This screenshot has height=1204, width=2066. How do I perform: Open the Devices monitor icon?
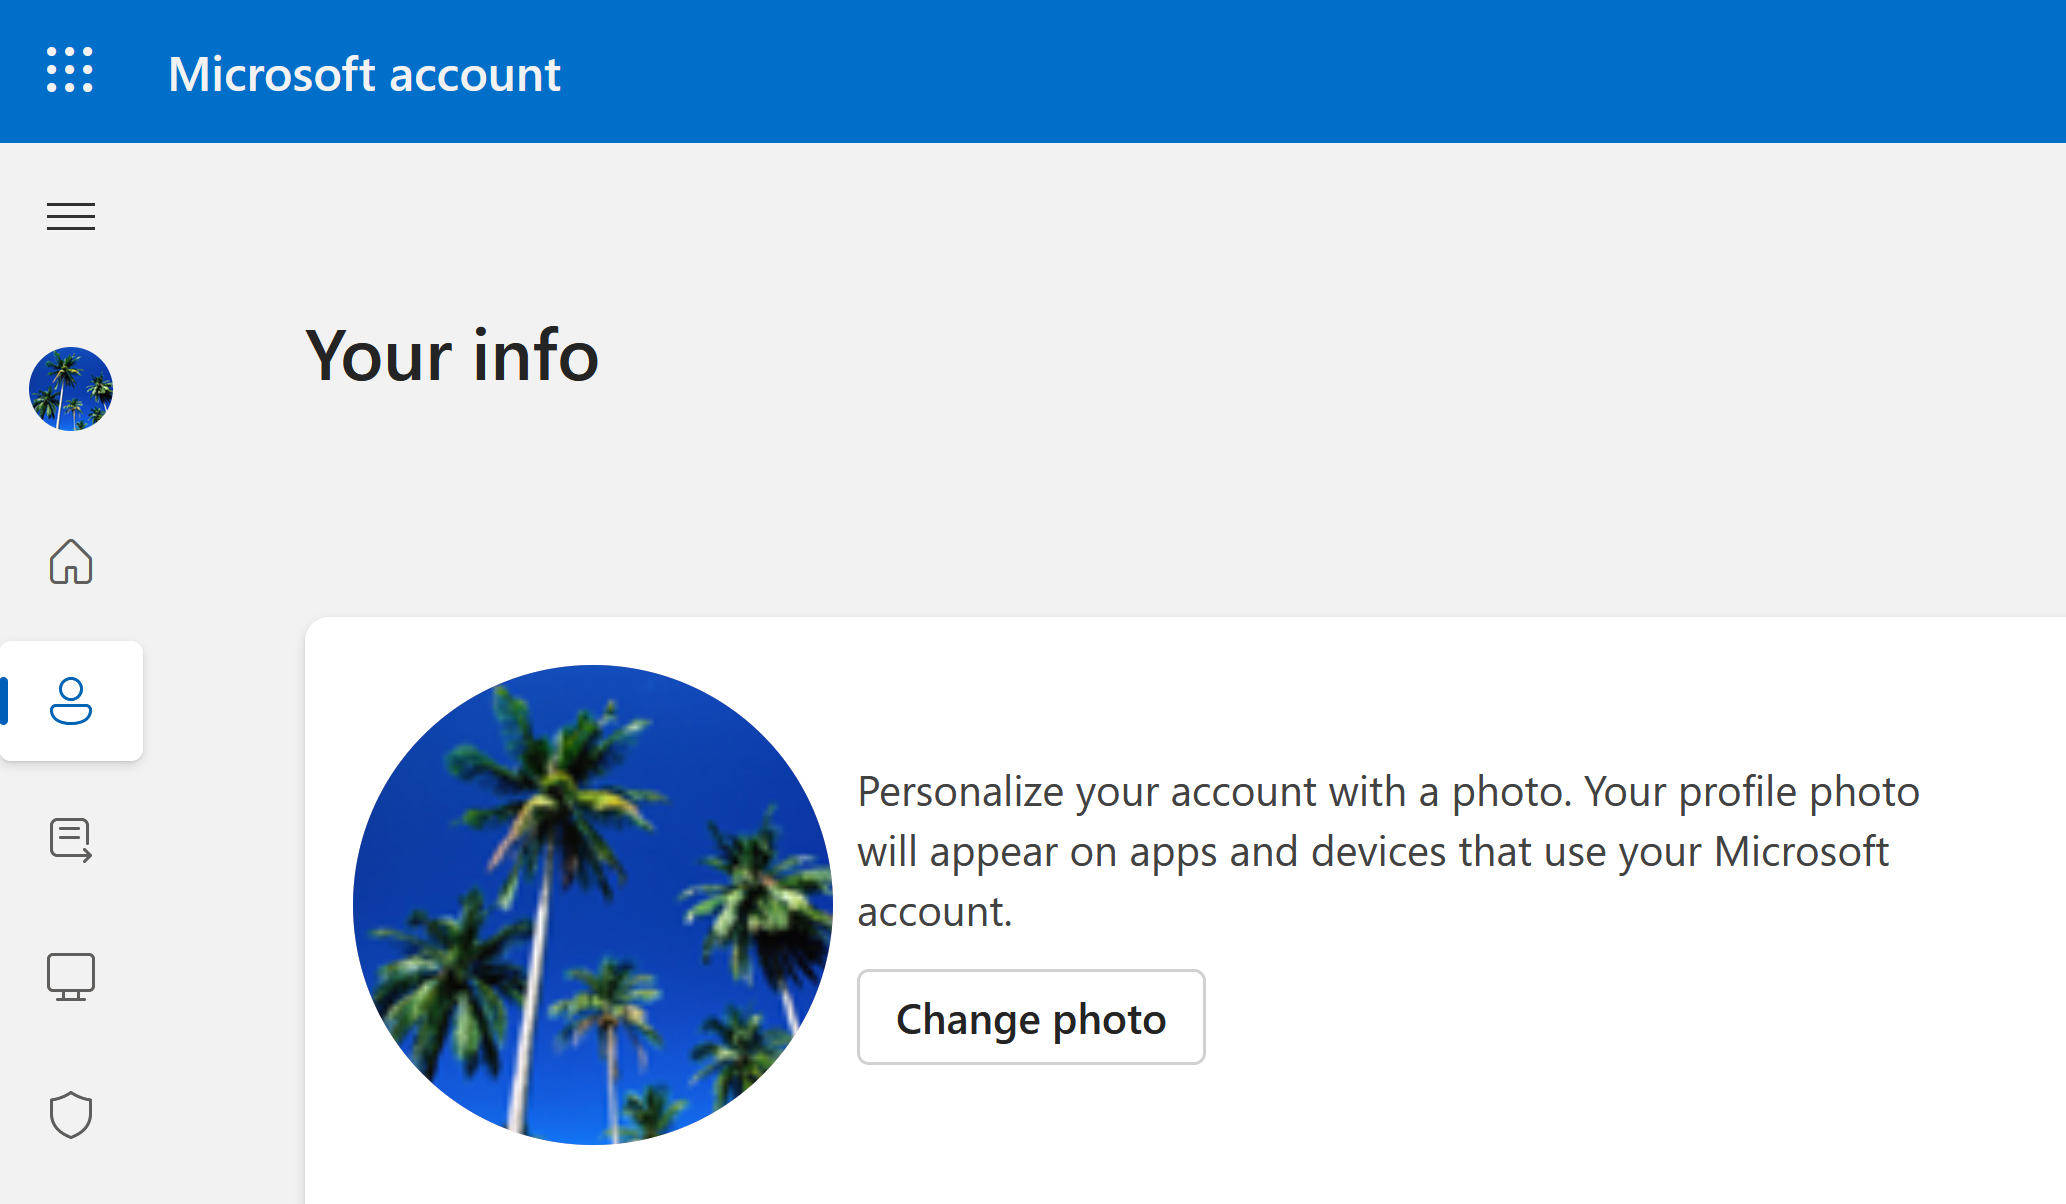[71, 977]
